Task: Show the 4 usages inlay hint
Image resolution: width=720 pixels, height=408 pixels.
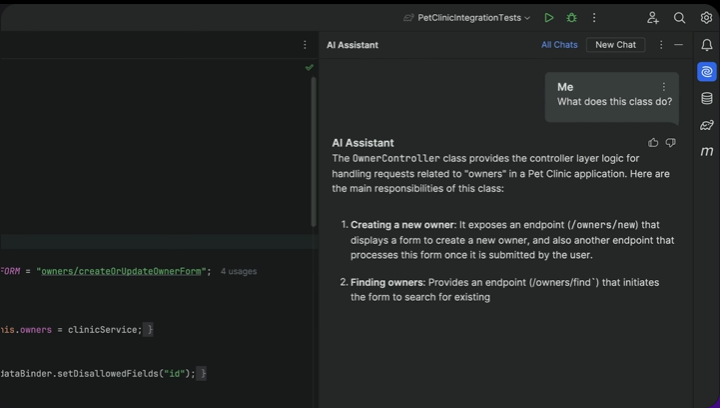Action: [238, 271]
